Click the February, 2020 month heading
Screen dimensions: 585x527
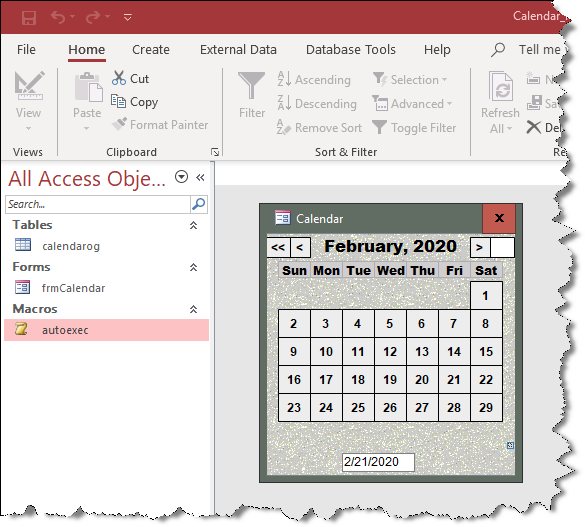390,246
